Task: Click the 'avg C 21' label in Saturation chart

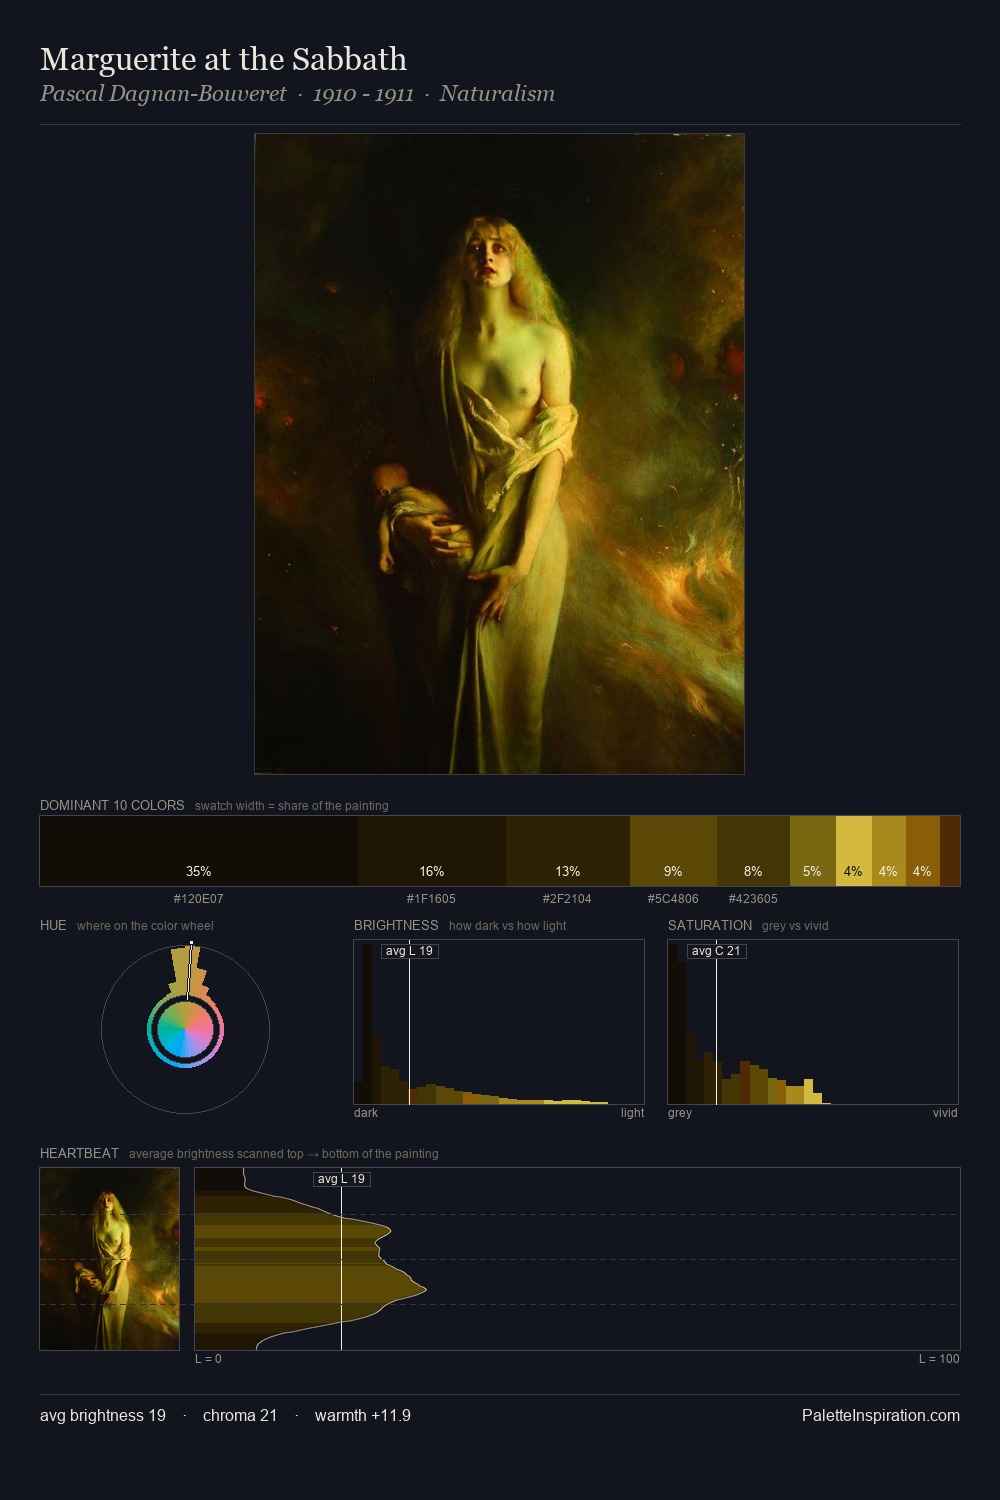Action: (717, 951)
